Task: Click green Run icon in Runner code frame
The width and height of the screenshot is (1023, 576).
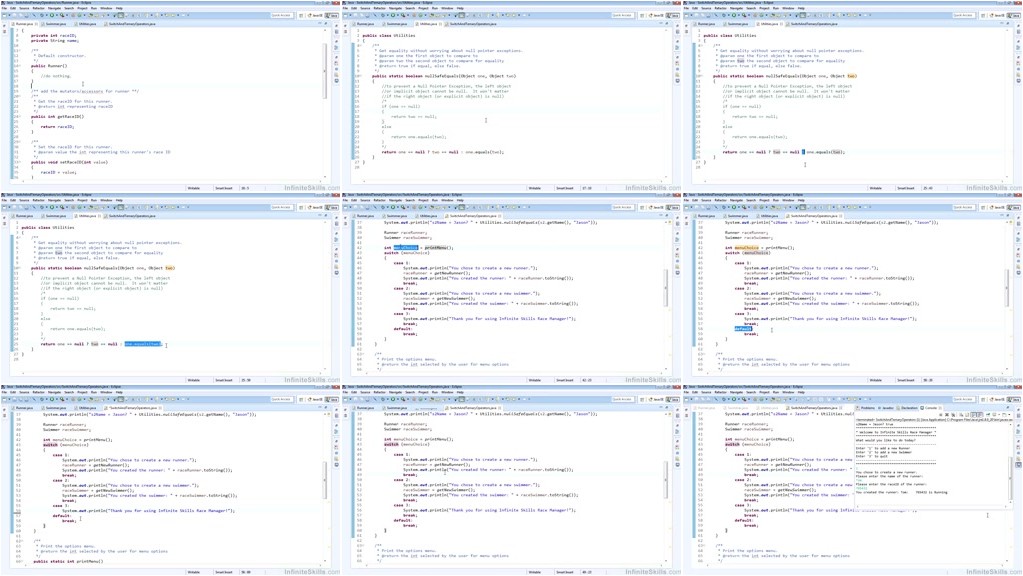Action: click(x=52, y=15)
